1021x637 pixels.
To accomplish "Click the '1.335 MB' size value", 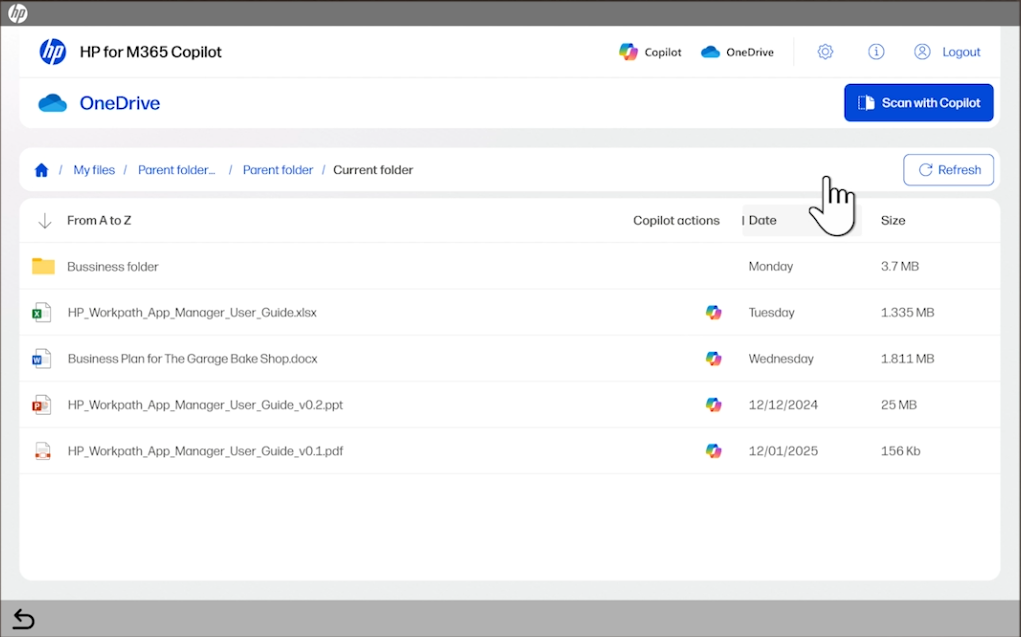I will coord(907,313).
